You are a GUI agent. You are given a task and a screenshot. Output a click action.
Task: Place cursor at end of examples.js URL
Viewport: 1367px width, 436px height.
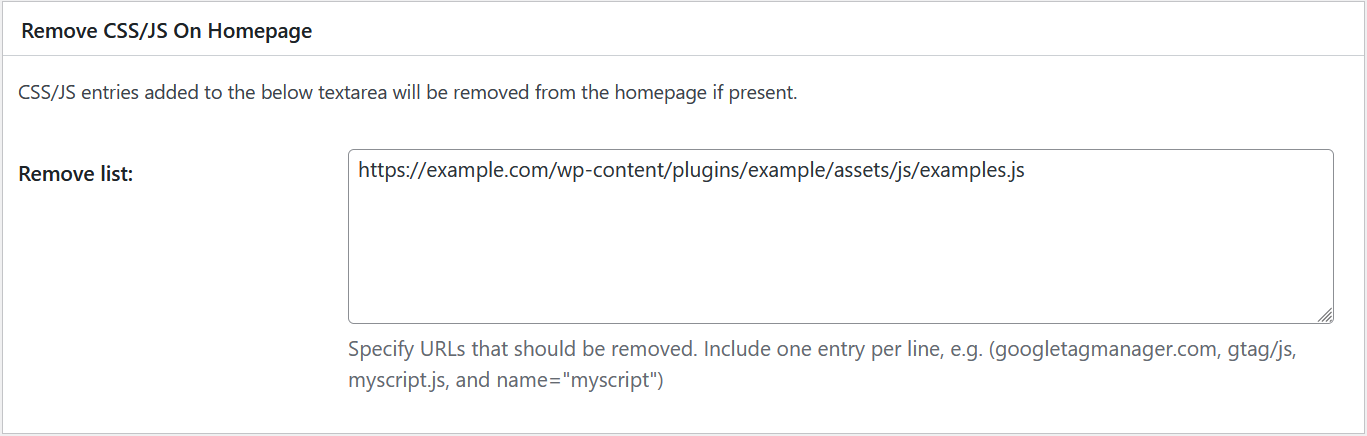(1026, 171)
